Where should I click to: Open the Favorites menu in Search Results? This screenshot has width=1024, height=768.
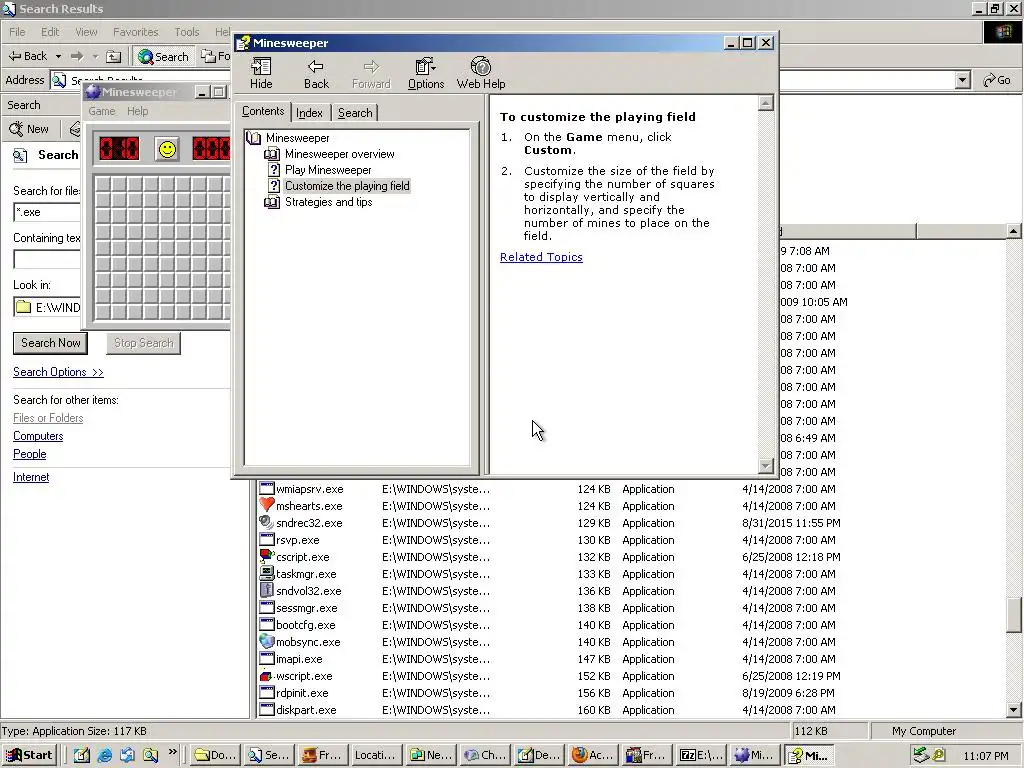click(x=135, y=32)
